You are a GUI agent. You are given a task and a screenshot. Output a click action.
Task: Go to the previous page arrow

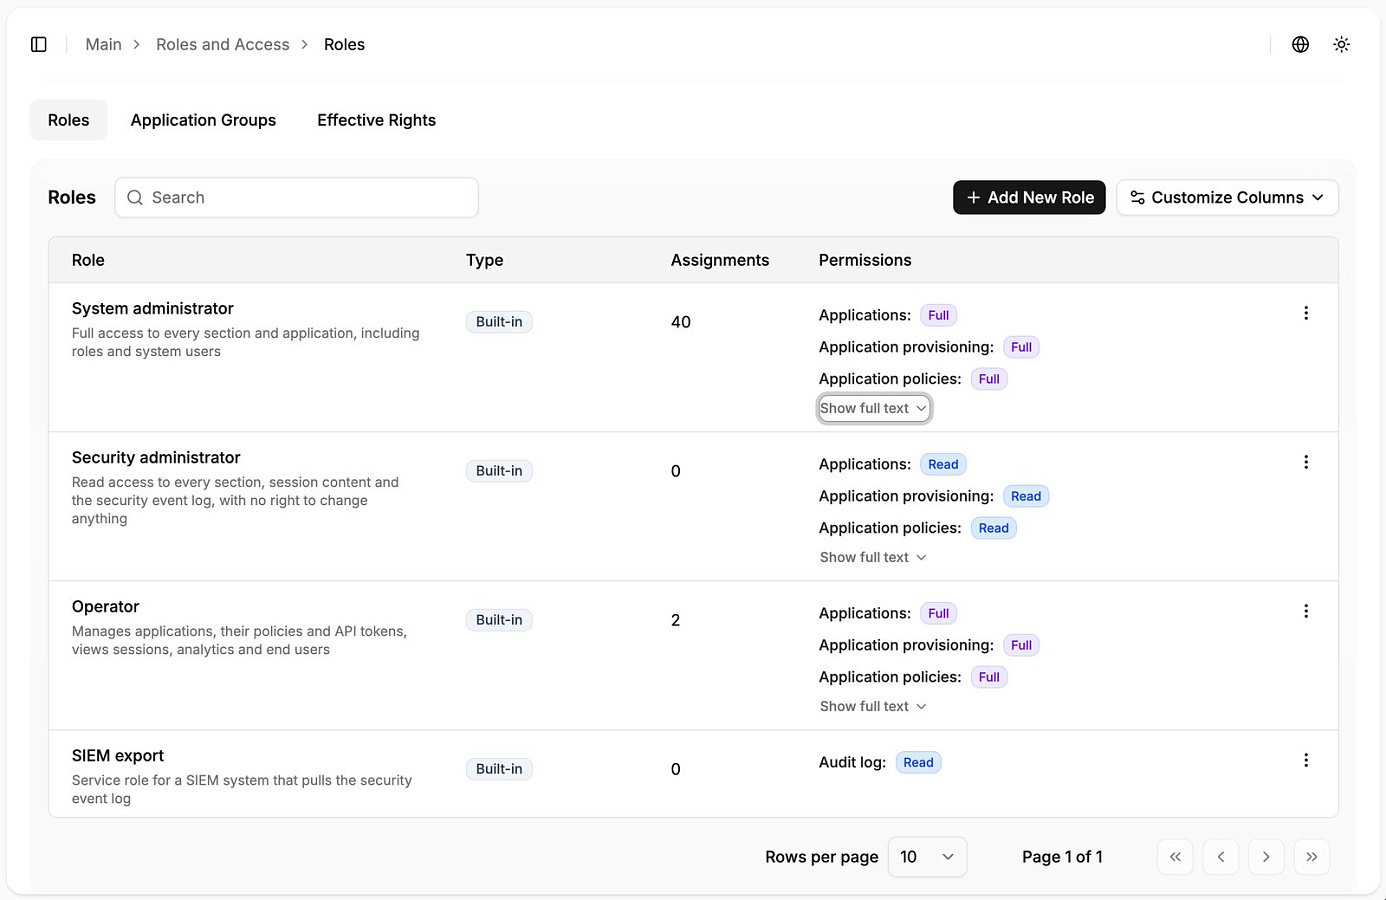(x=1221, y=857)
